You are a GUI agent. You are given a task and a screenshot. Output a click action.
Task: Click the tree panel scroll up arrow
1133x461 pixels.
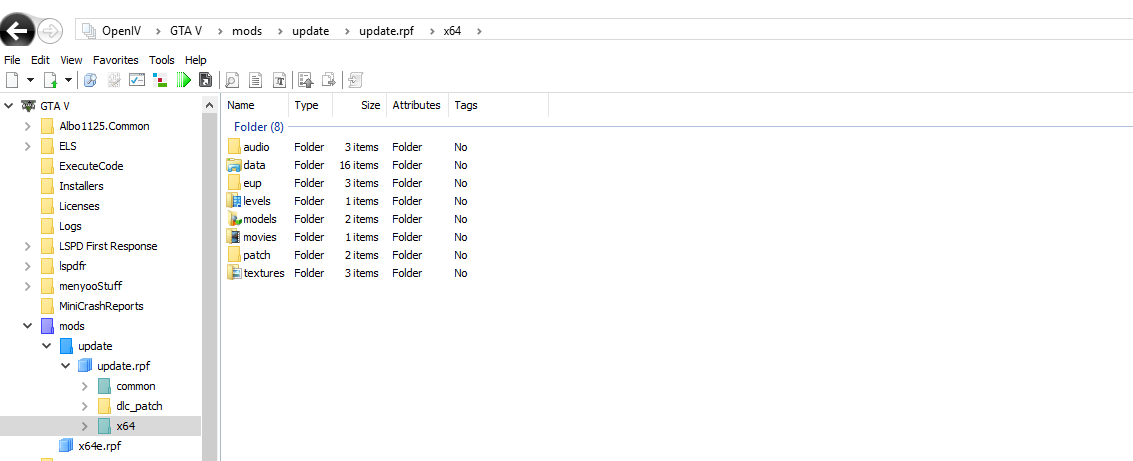[209, 105]
